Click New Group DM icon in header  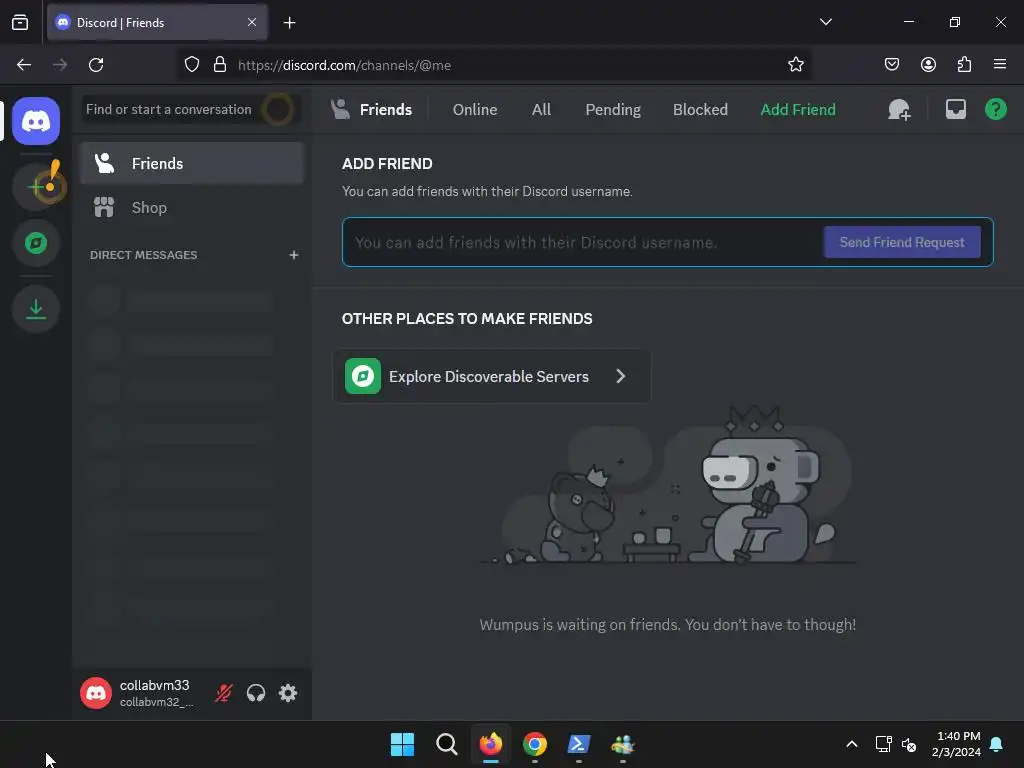point(899,110)
